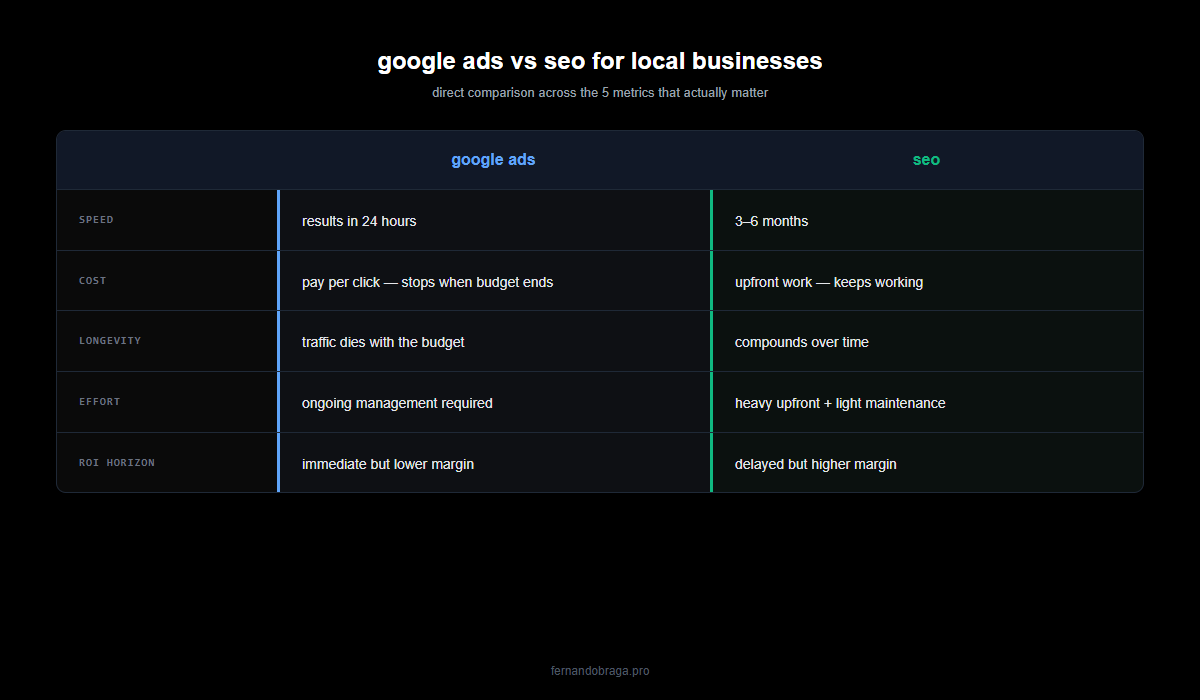
Task: Select the cell 'traffic dies with the budget'
Action: pyautogui.click(x=494, y=342)
